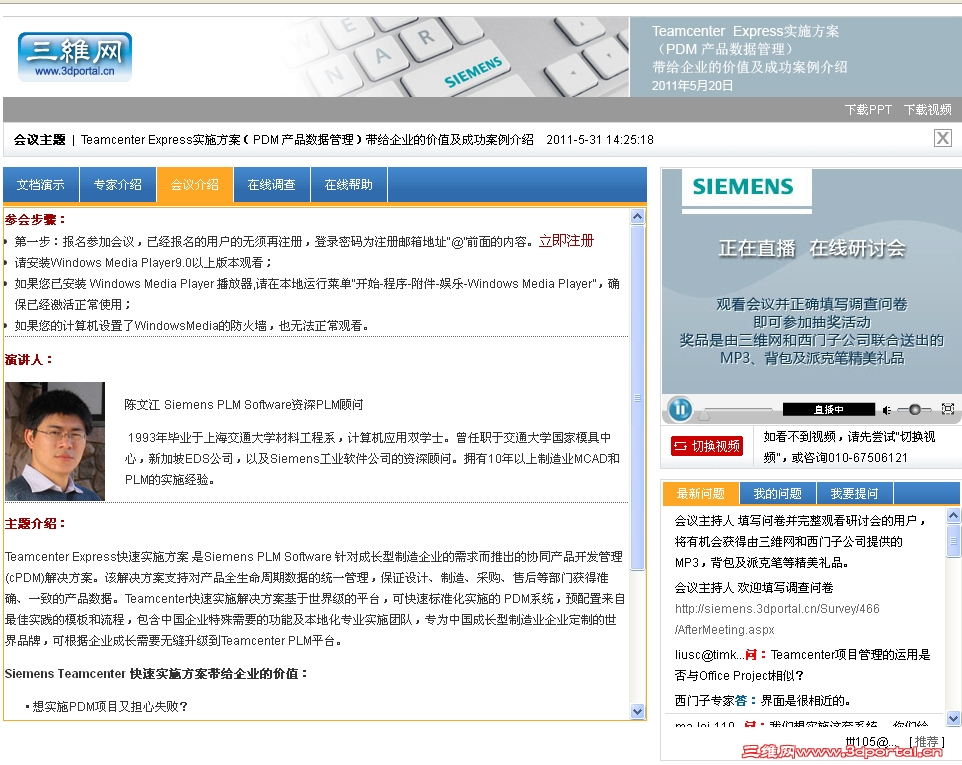Pause the live video stream
This screenshot has width=962, height=765.
[680, 409]
